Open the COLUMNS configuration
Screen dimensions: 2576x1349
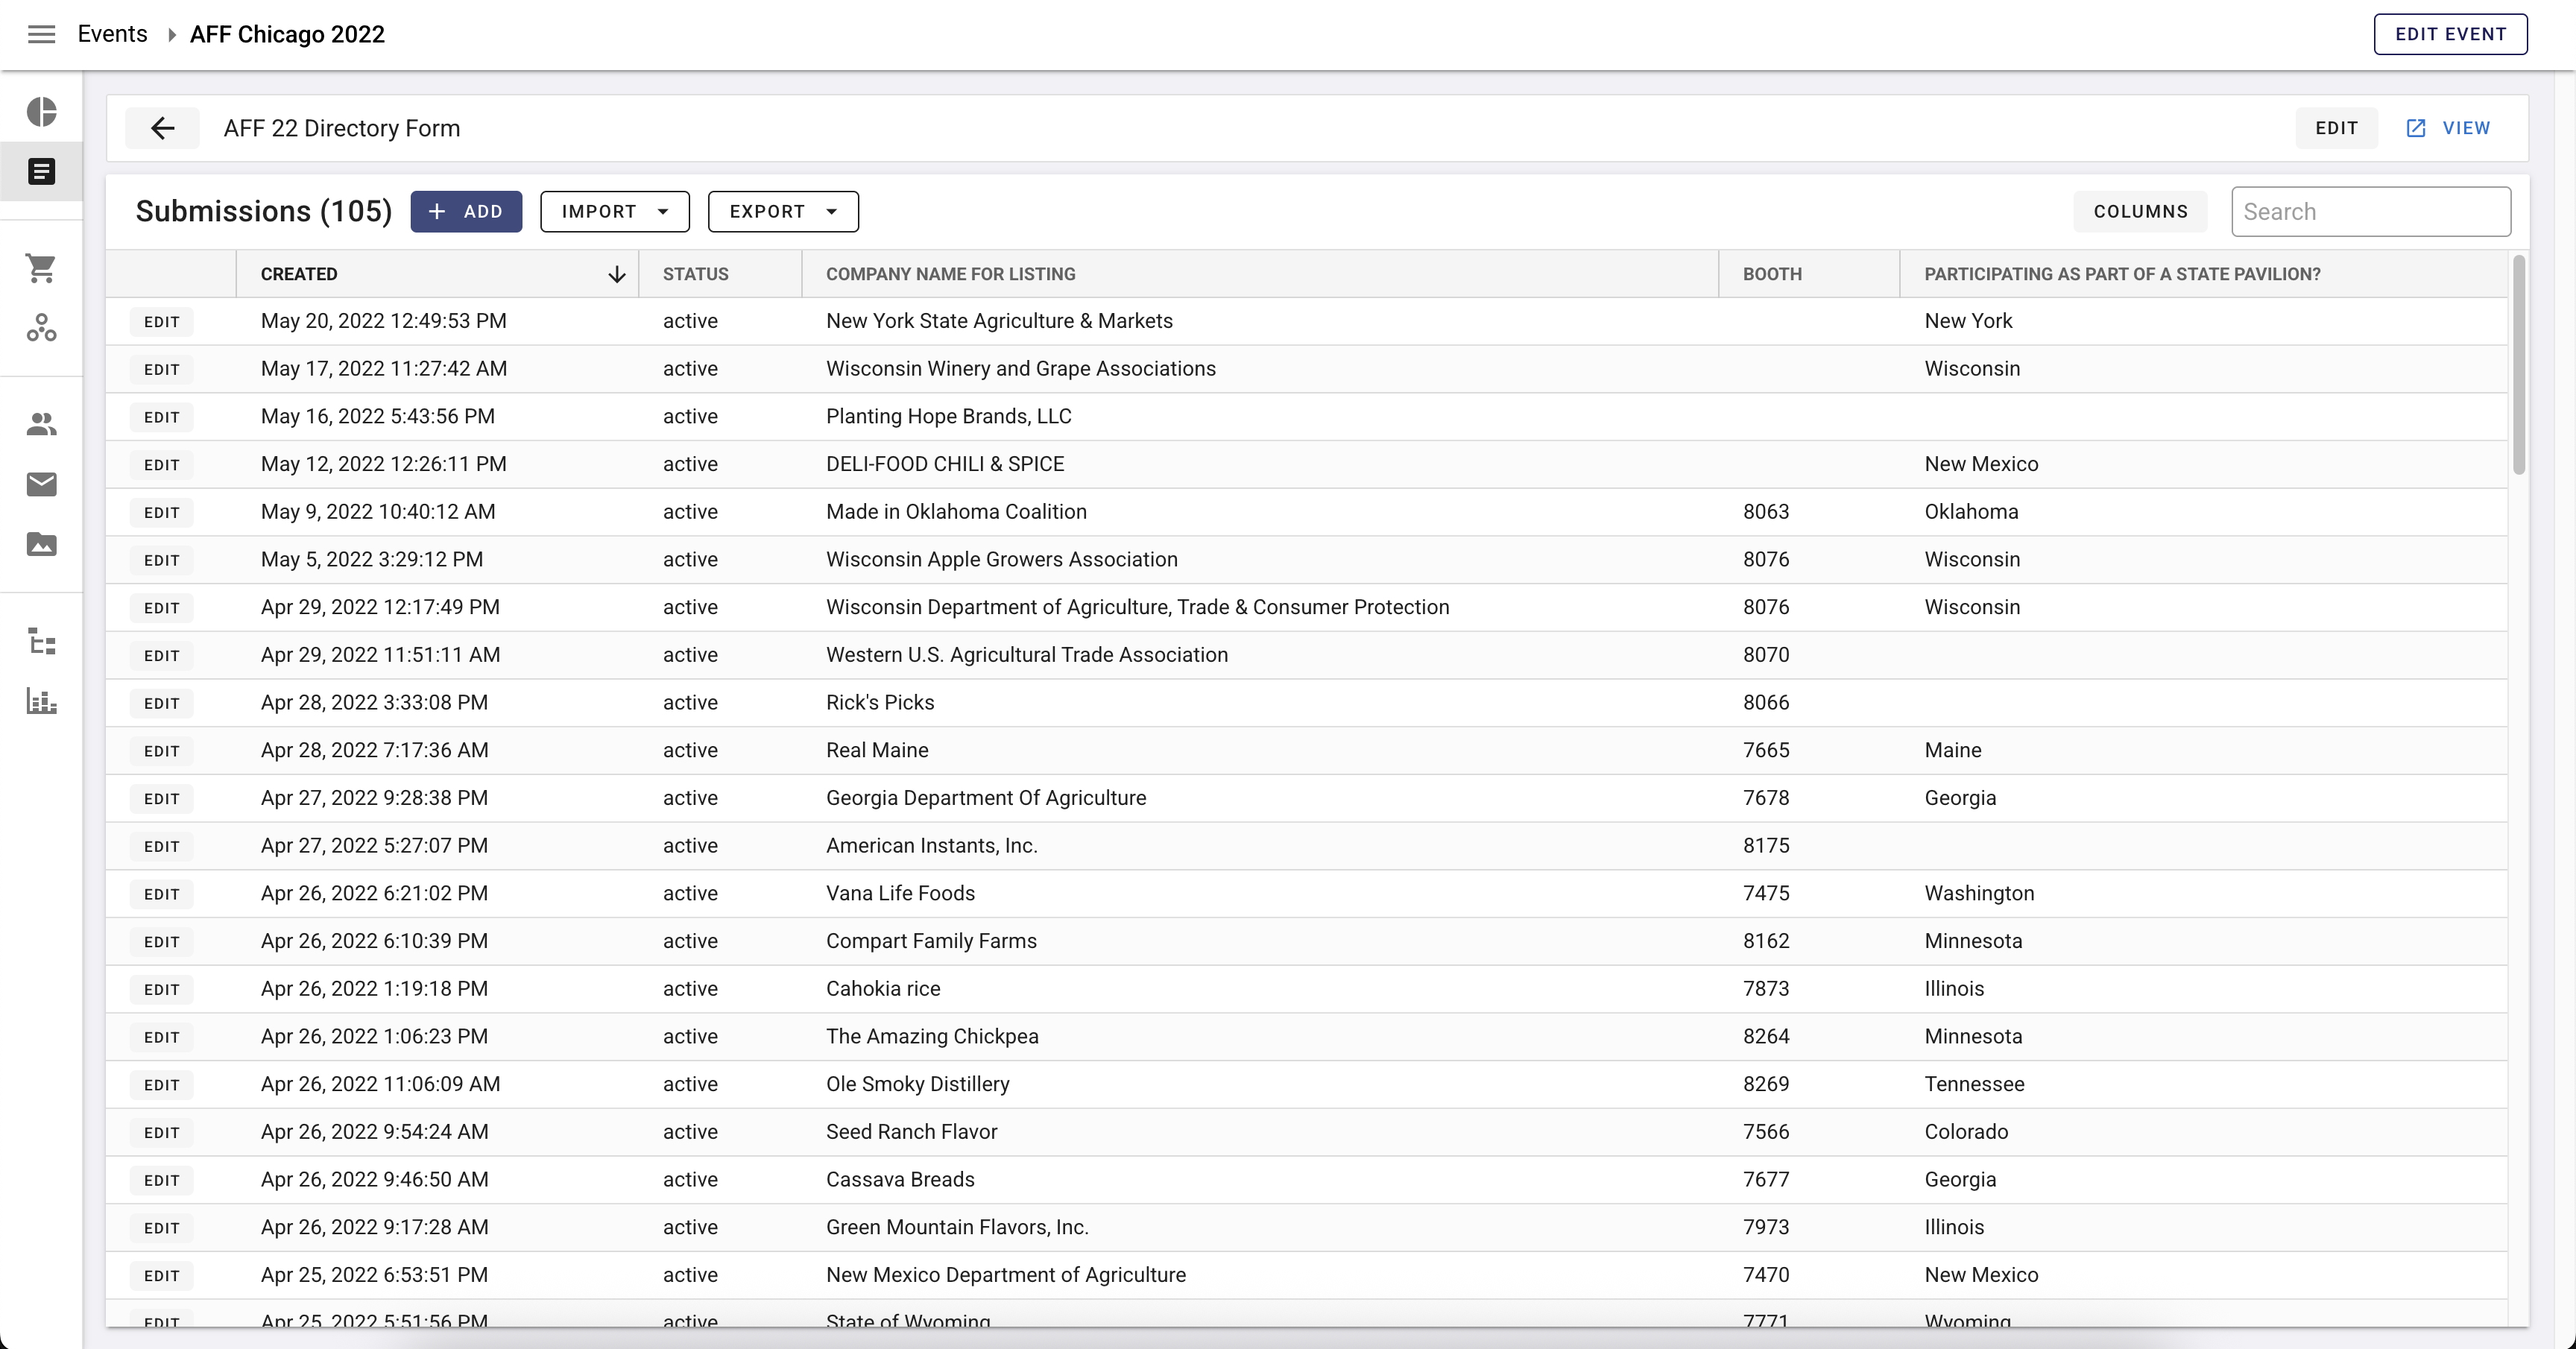click(2140, 211)
